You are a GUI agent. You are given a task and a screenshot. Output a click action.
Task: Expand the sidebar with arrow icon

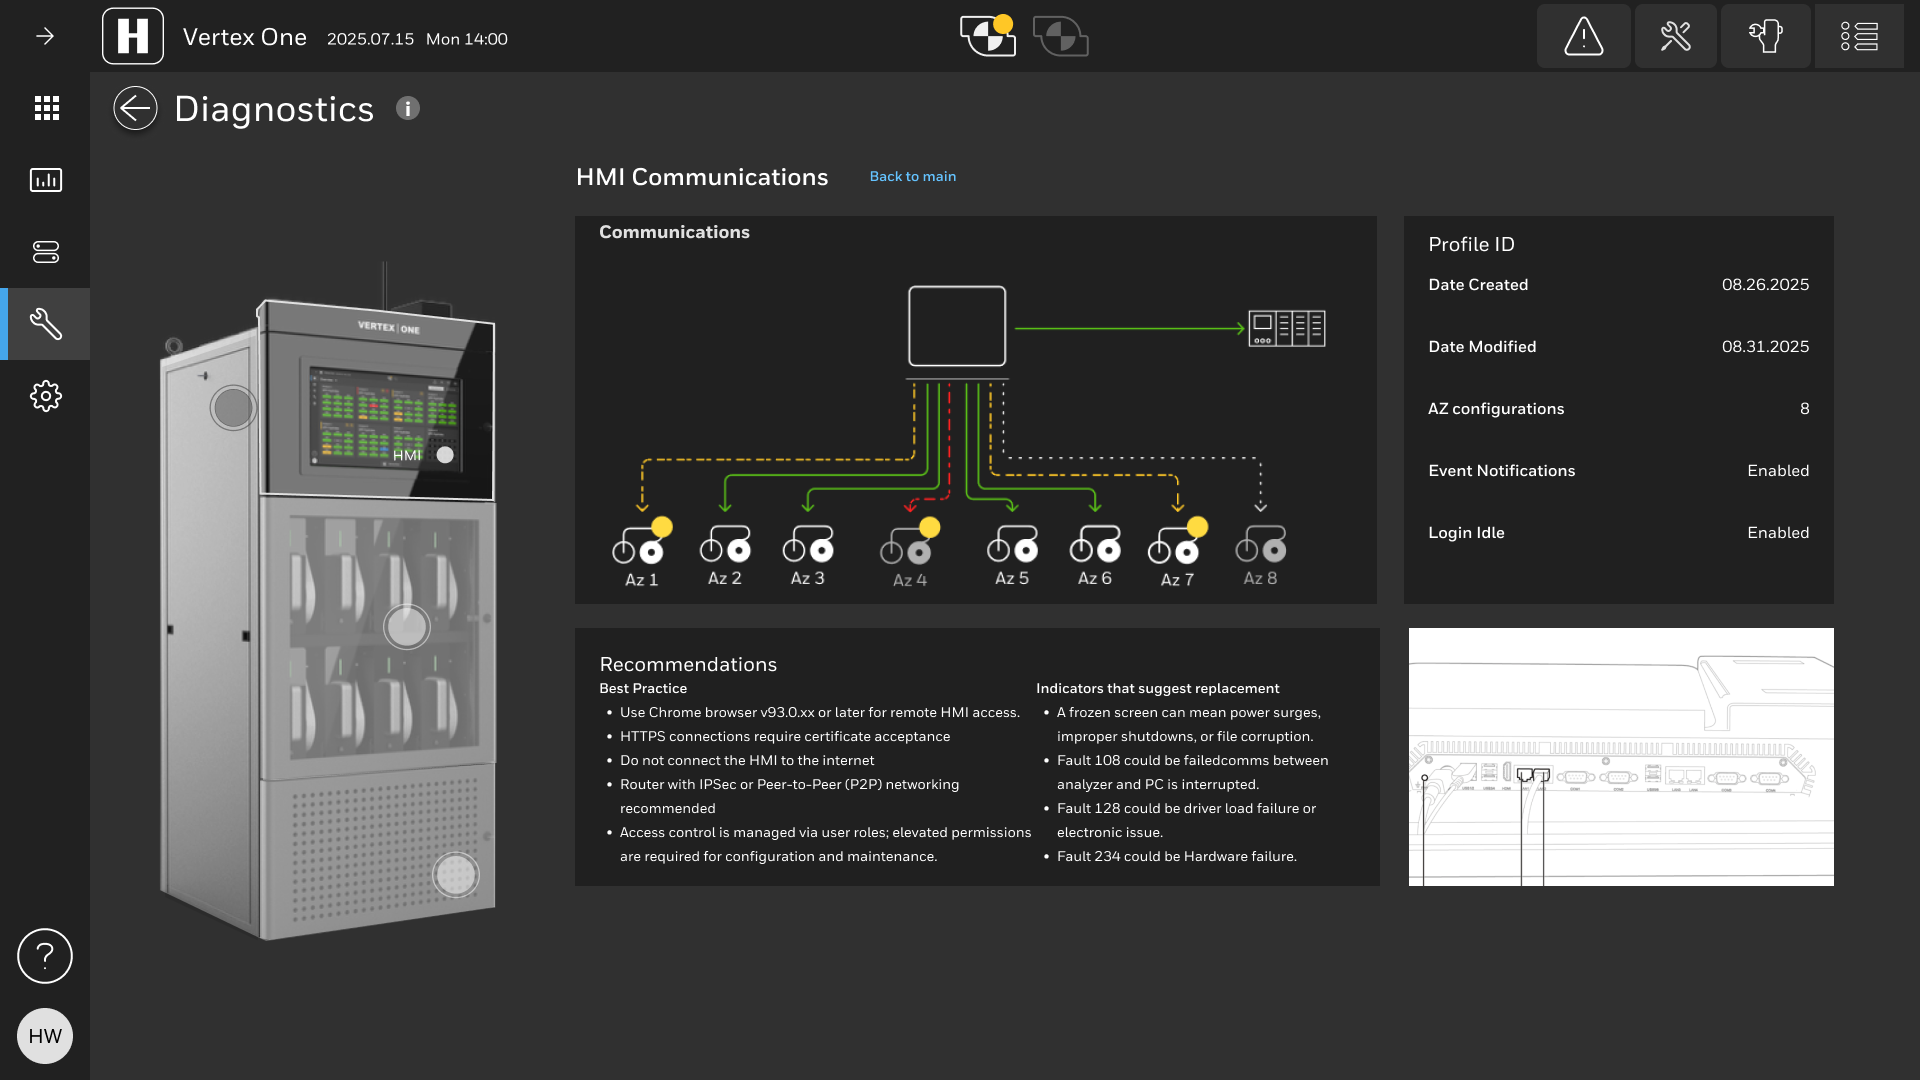point(45,37)
